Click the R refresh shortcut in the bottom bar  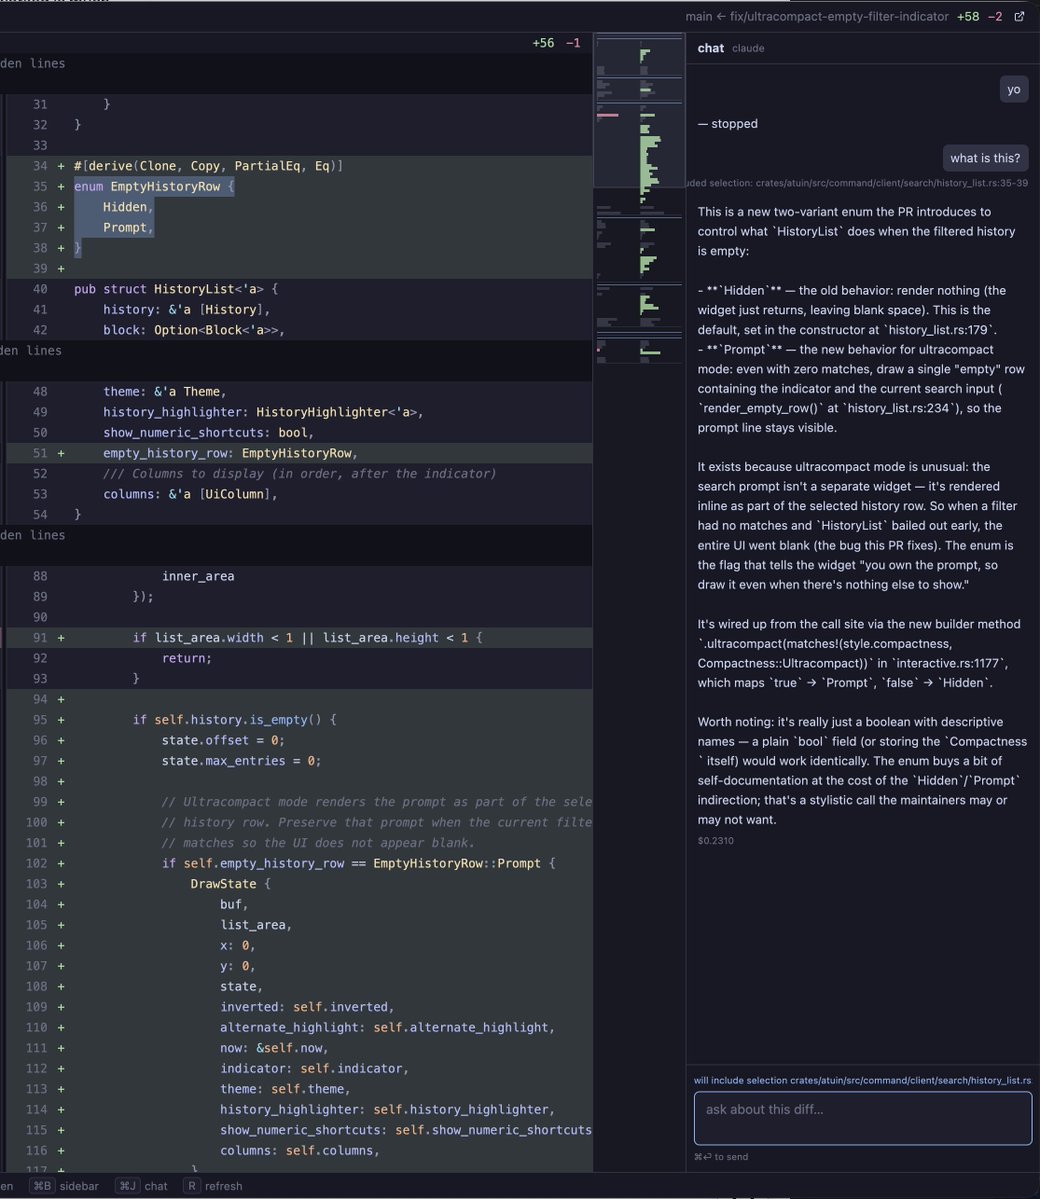click(213, 1186)
